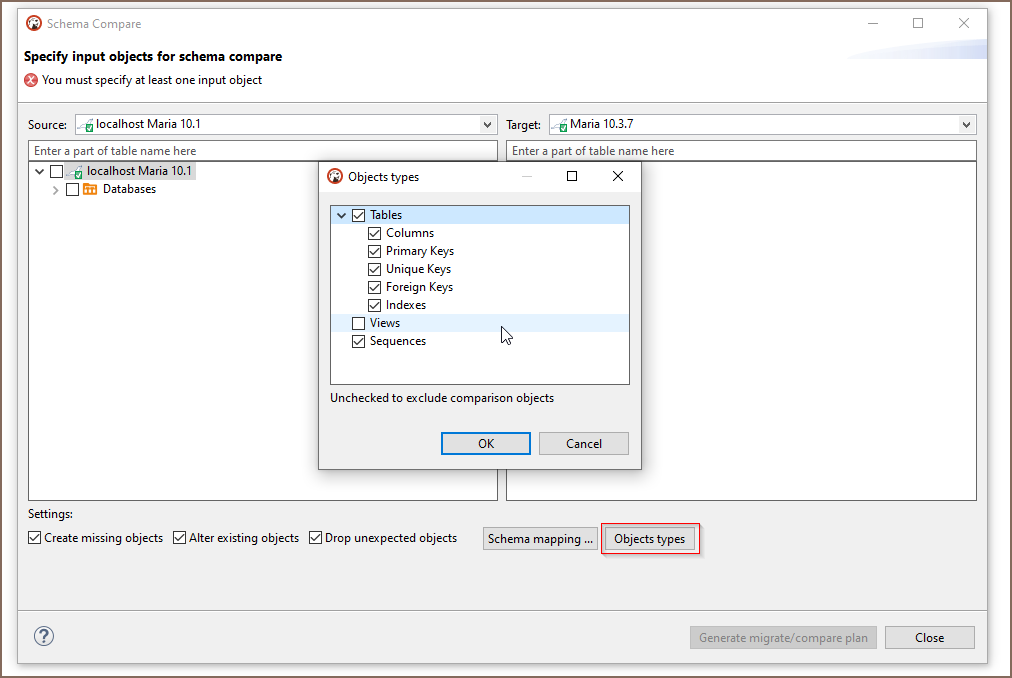Click the Objects types dialog title icon
This screenshot has height=678, width=1012.
[335, 177]
